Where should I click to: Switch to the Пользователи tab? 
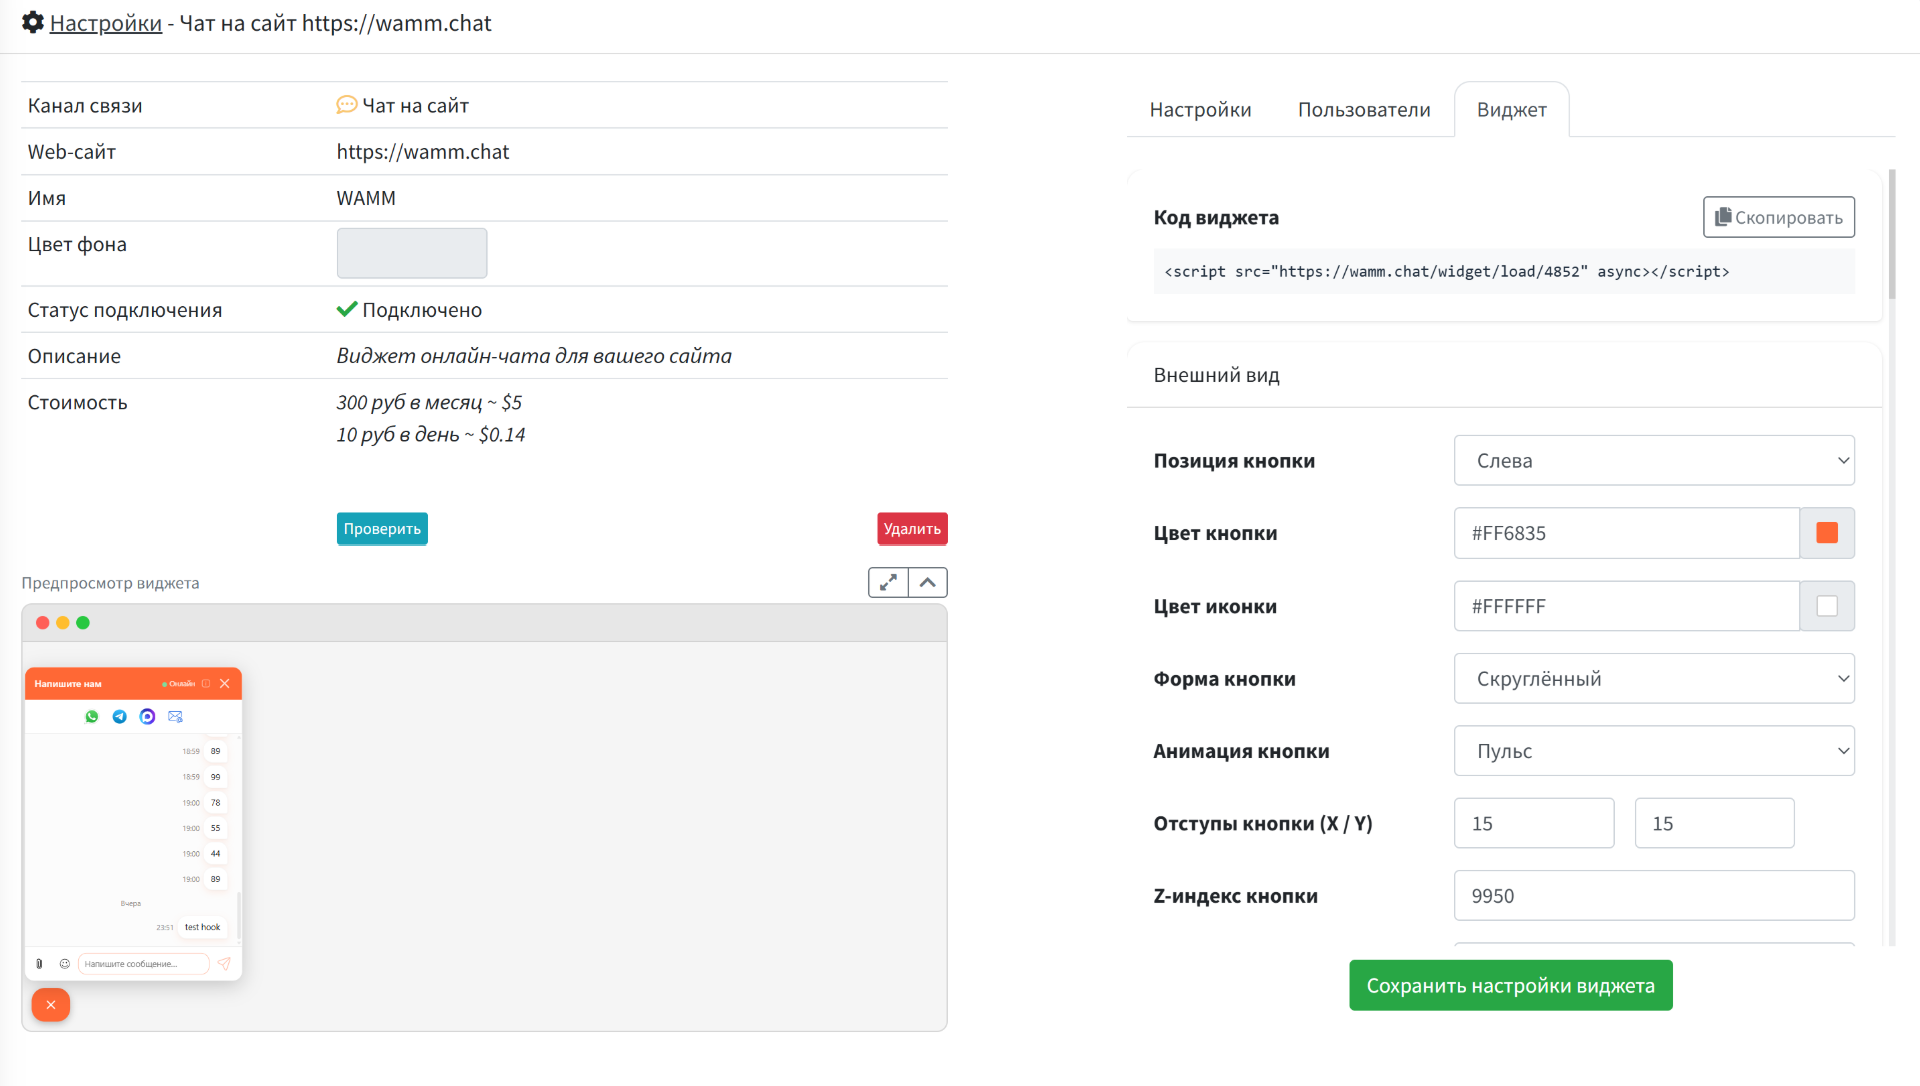(1364, 110)
